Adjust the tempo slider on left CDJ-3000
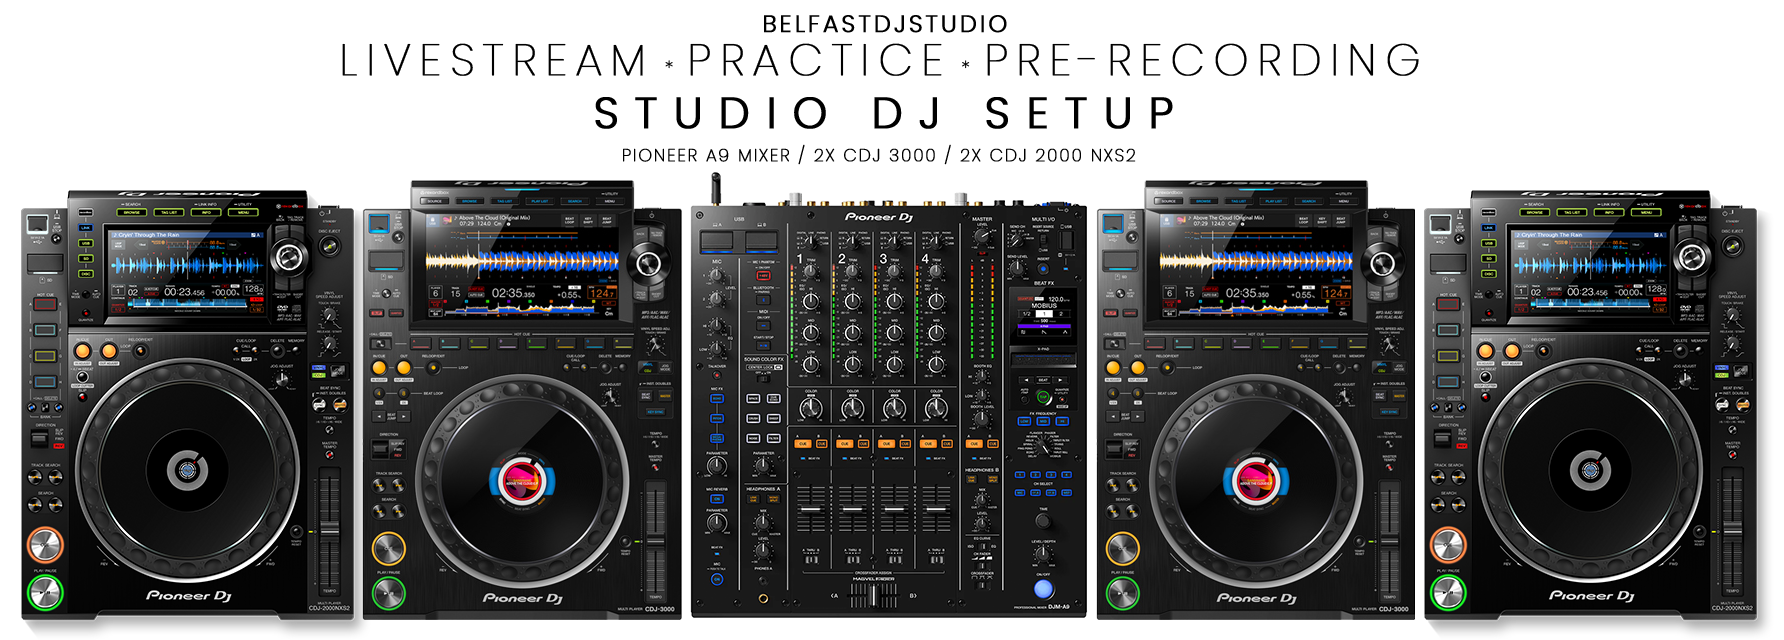This screenshot has height=640, width=1784. click(x=656, y=541)
